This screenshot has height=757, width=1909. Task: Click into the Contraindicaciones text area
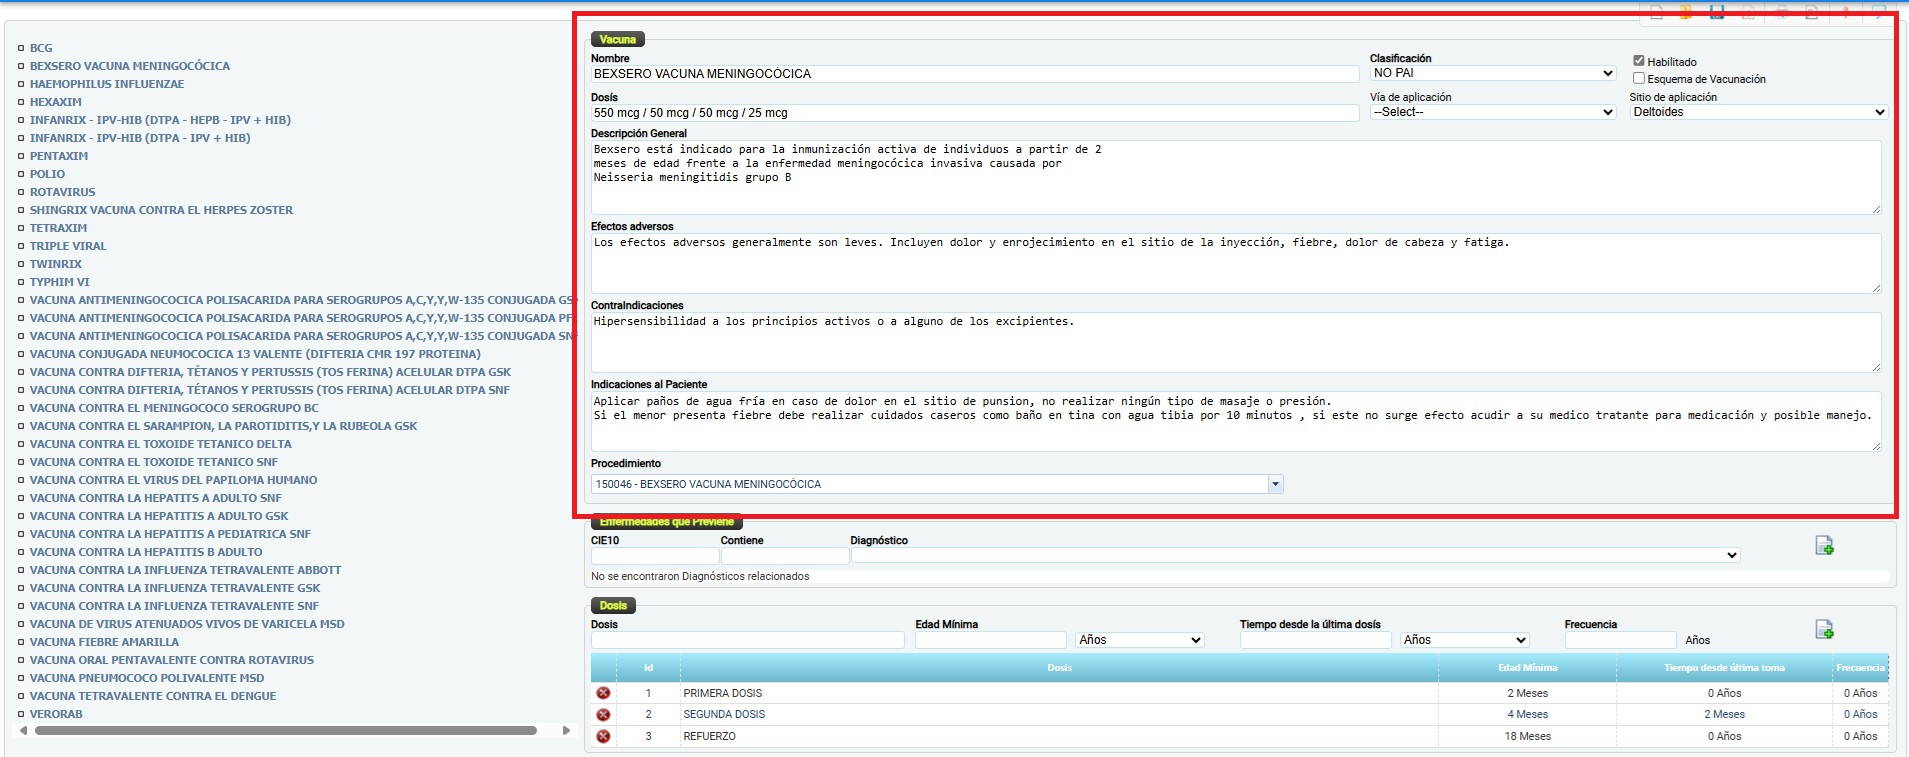(1236, 342)
